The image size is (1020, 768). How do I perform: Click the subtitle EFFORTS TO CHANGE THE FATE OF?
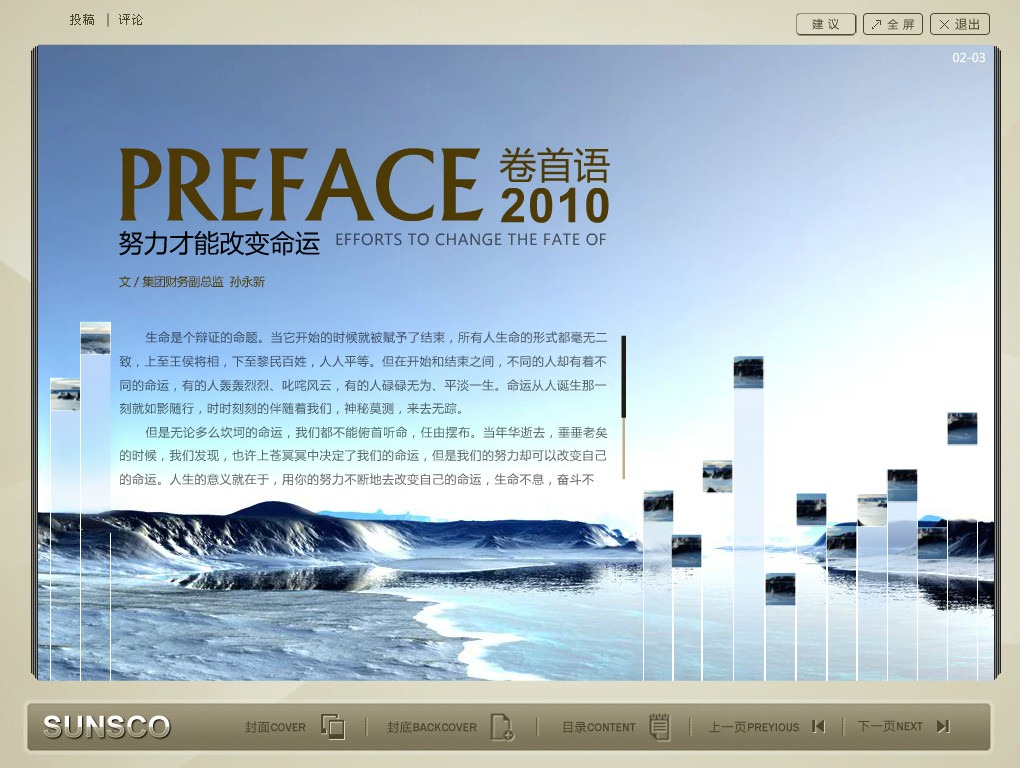point(470,239)
